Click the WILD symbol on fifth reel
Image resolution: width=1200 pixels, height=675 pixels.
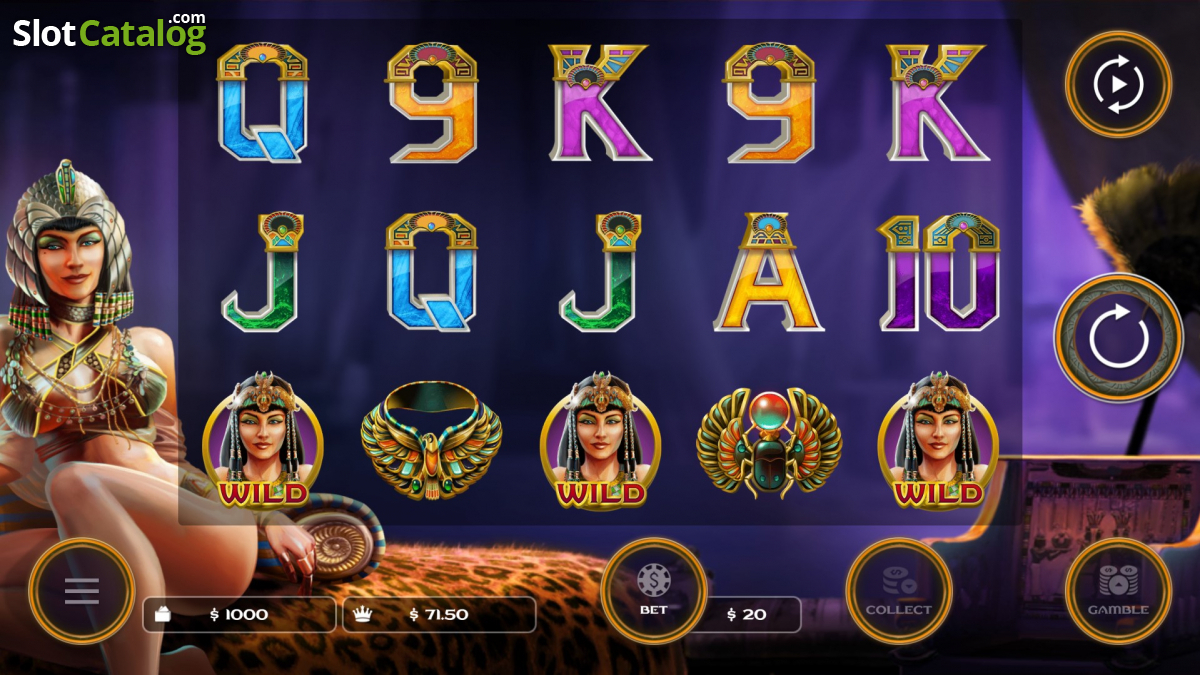coord(938,440)
